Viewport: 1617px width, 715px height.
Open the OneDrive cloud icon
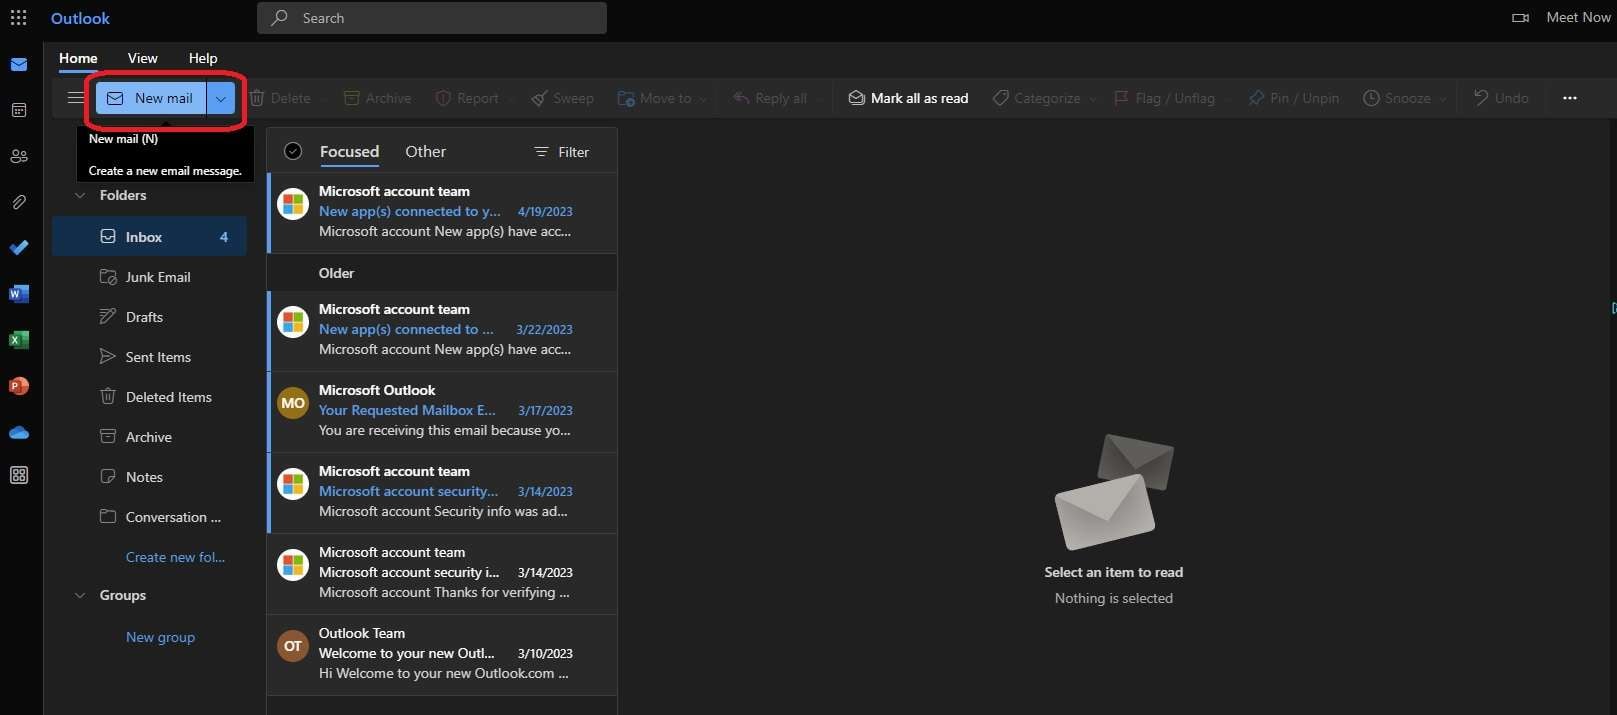(19, 432)
